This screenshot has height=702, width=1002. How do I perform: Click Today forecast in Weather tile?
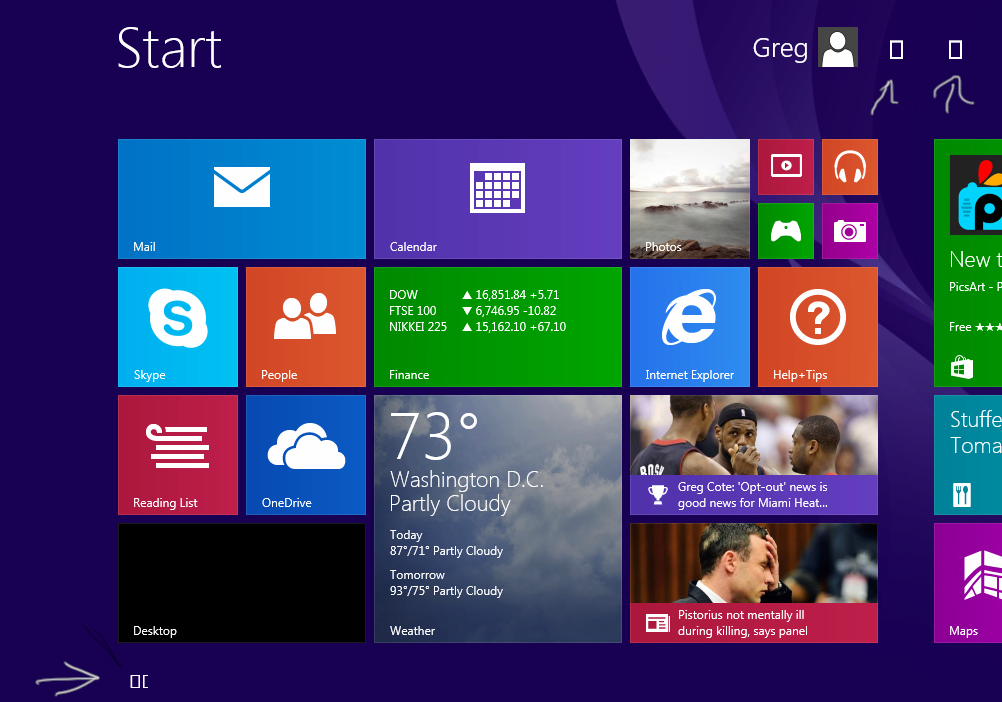point(446,543)
